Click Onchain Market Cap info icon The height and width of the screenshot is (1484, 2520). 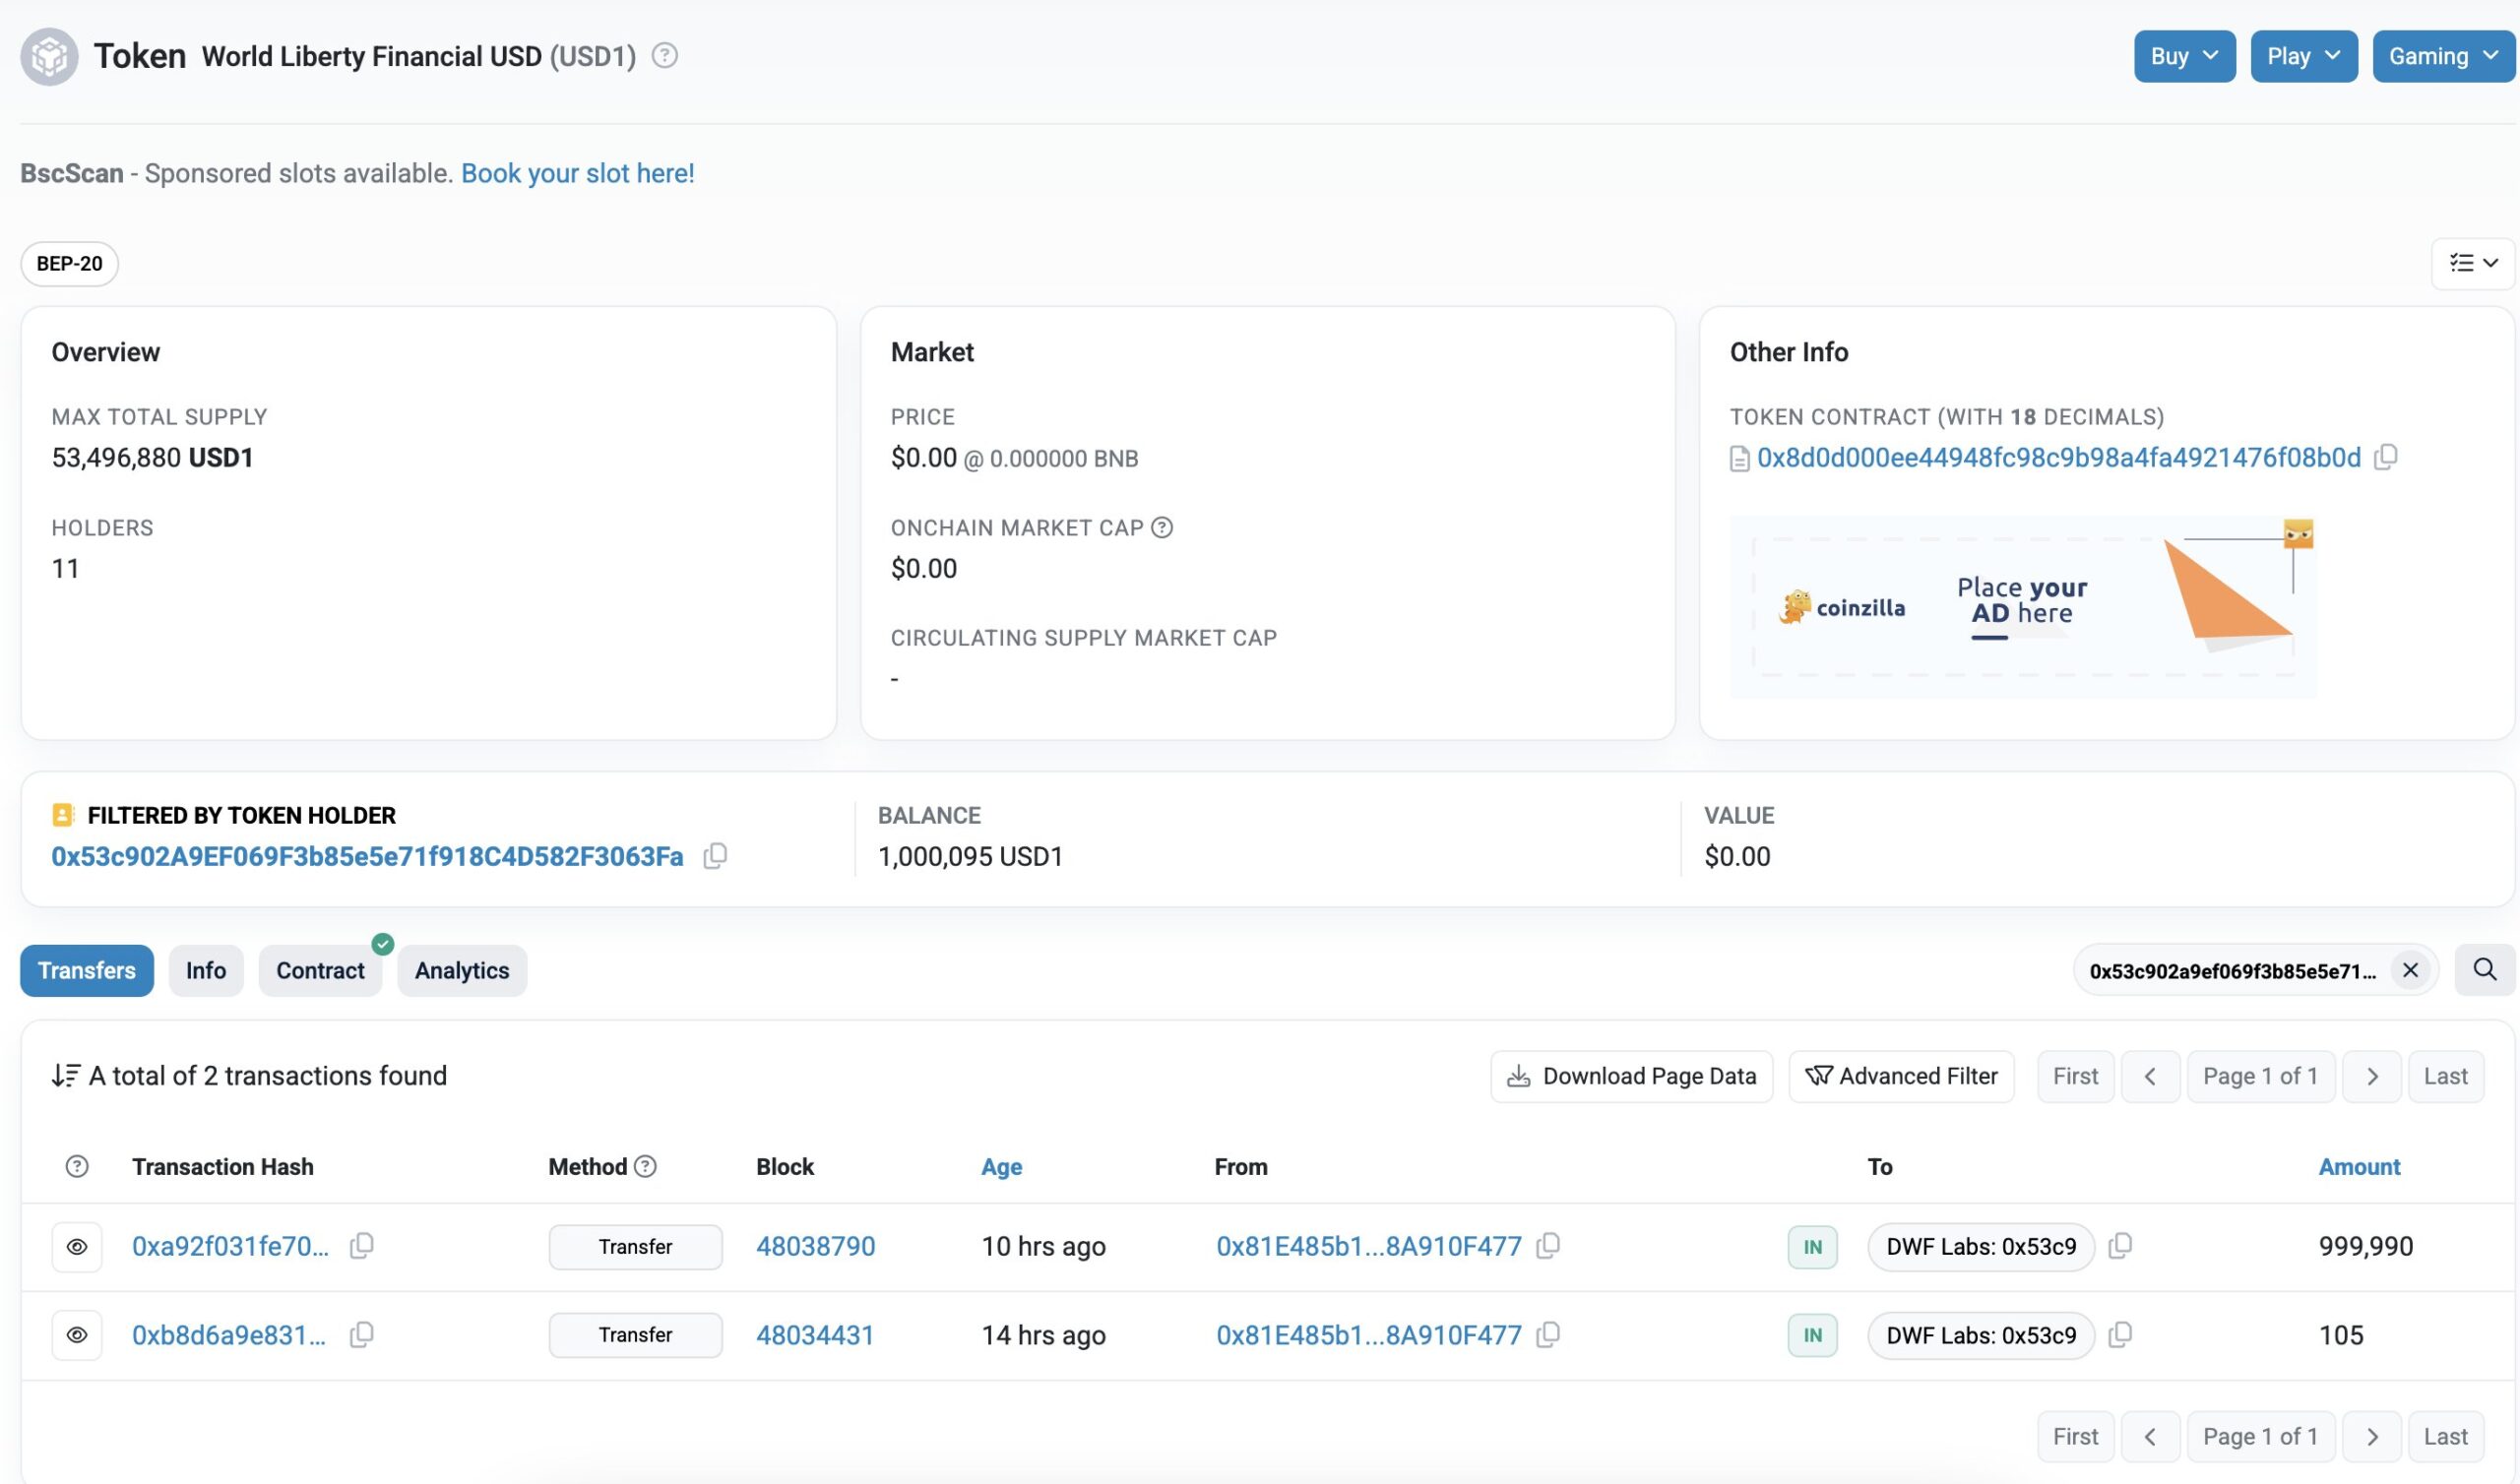pyautogui.click(x=1161, y=527)
